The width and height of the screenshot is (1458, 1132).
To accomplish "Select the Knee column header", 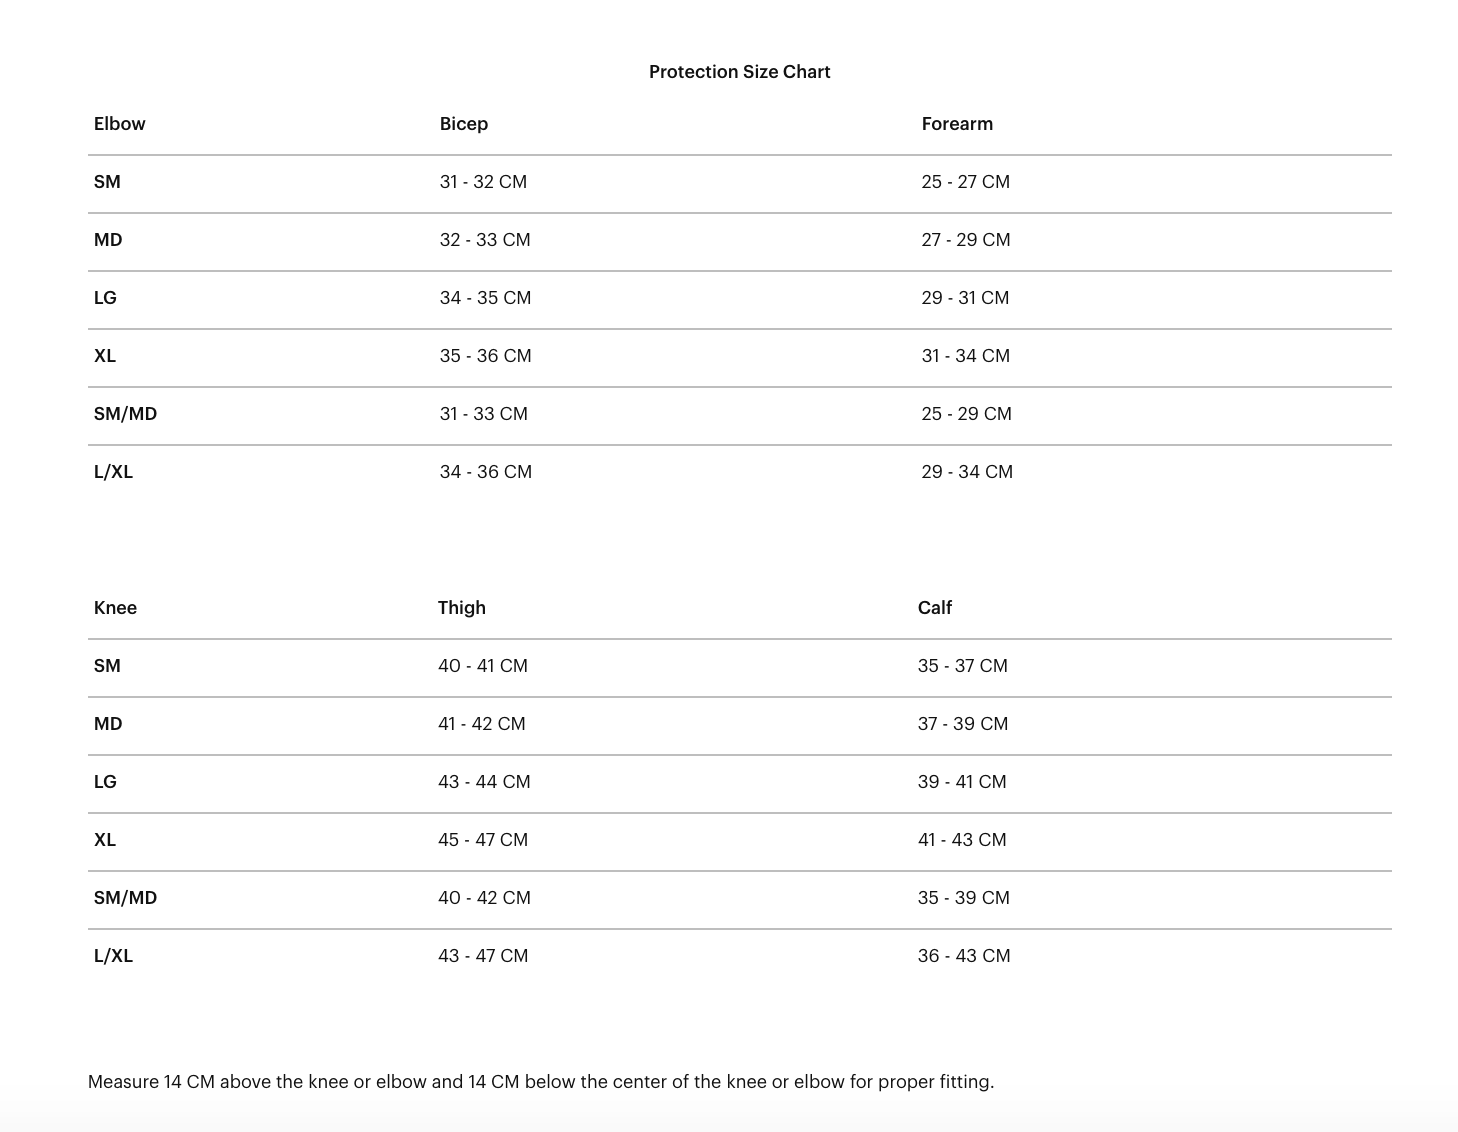I will [x=115, y=608].
